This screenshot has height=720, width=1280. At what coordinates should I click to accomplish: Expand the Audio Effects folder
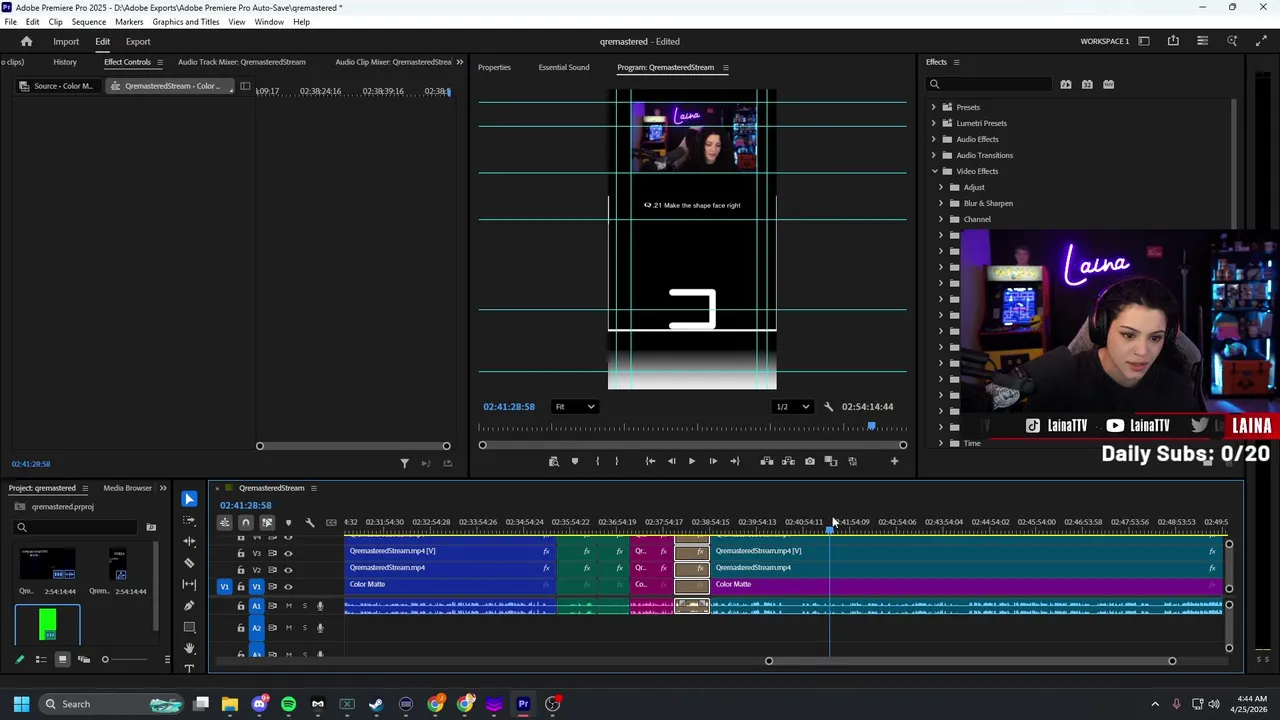[934, 139]
